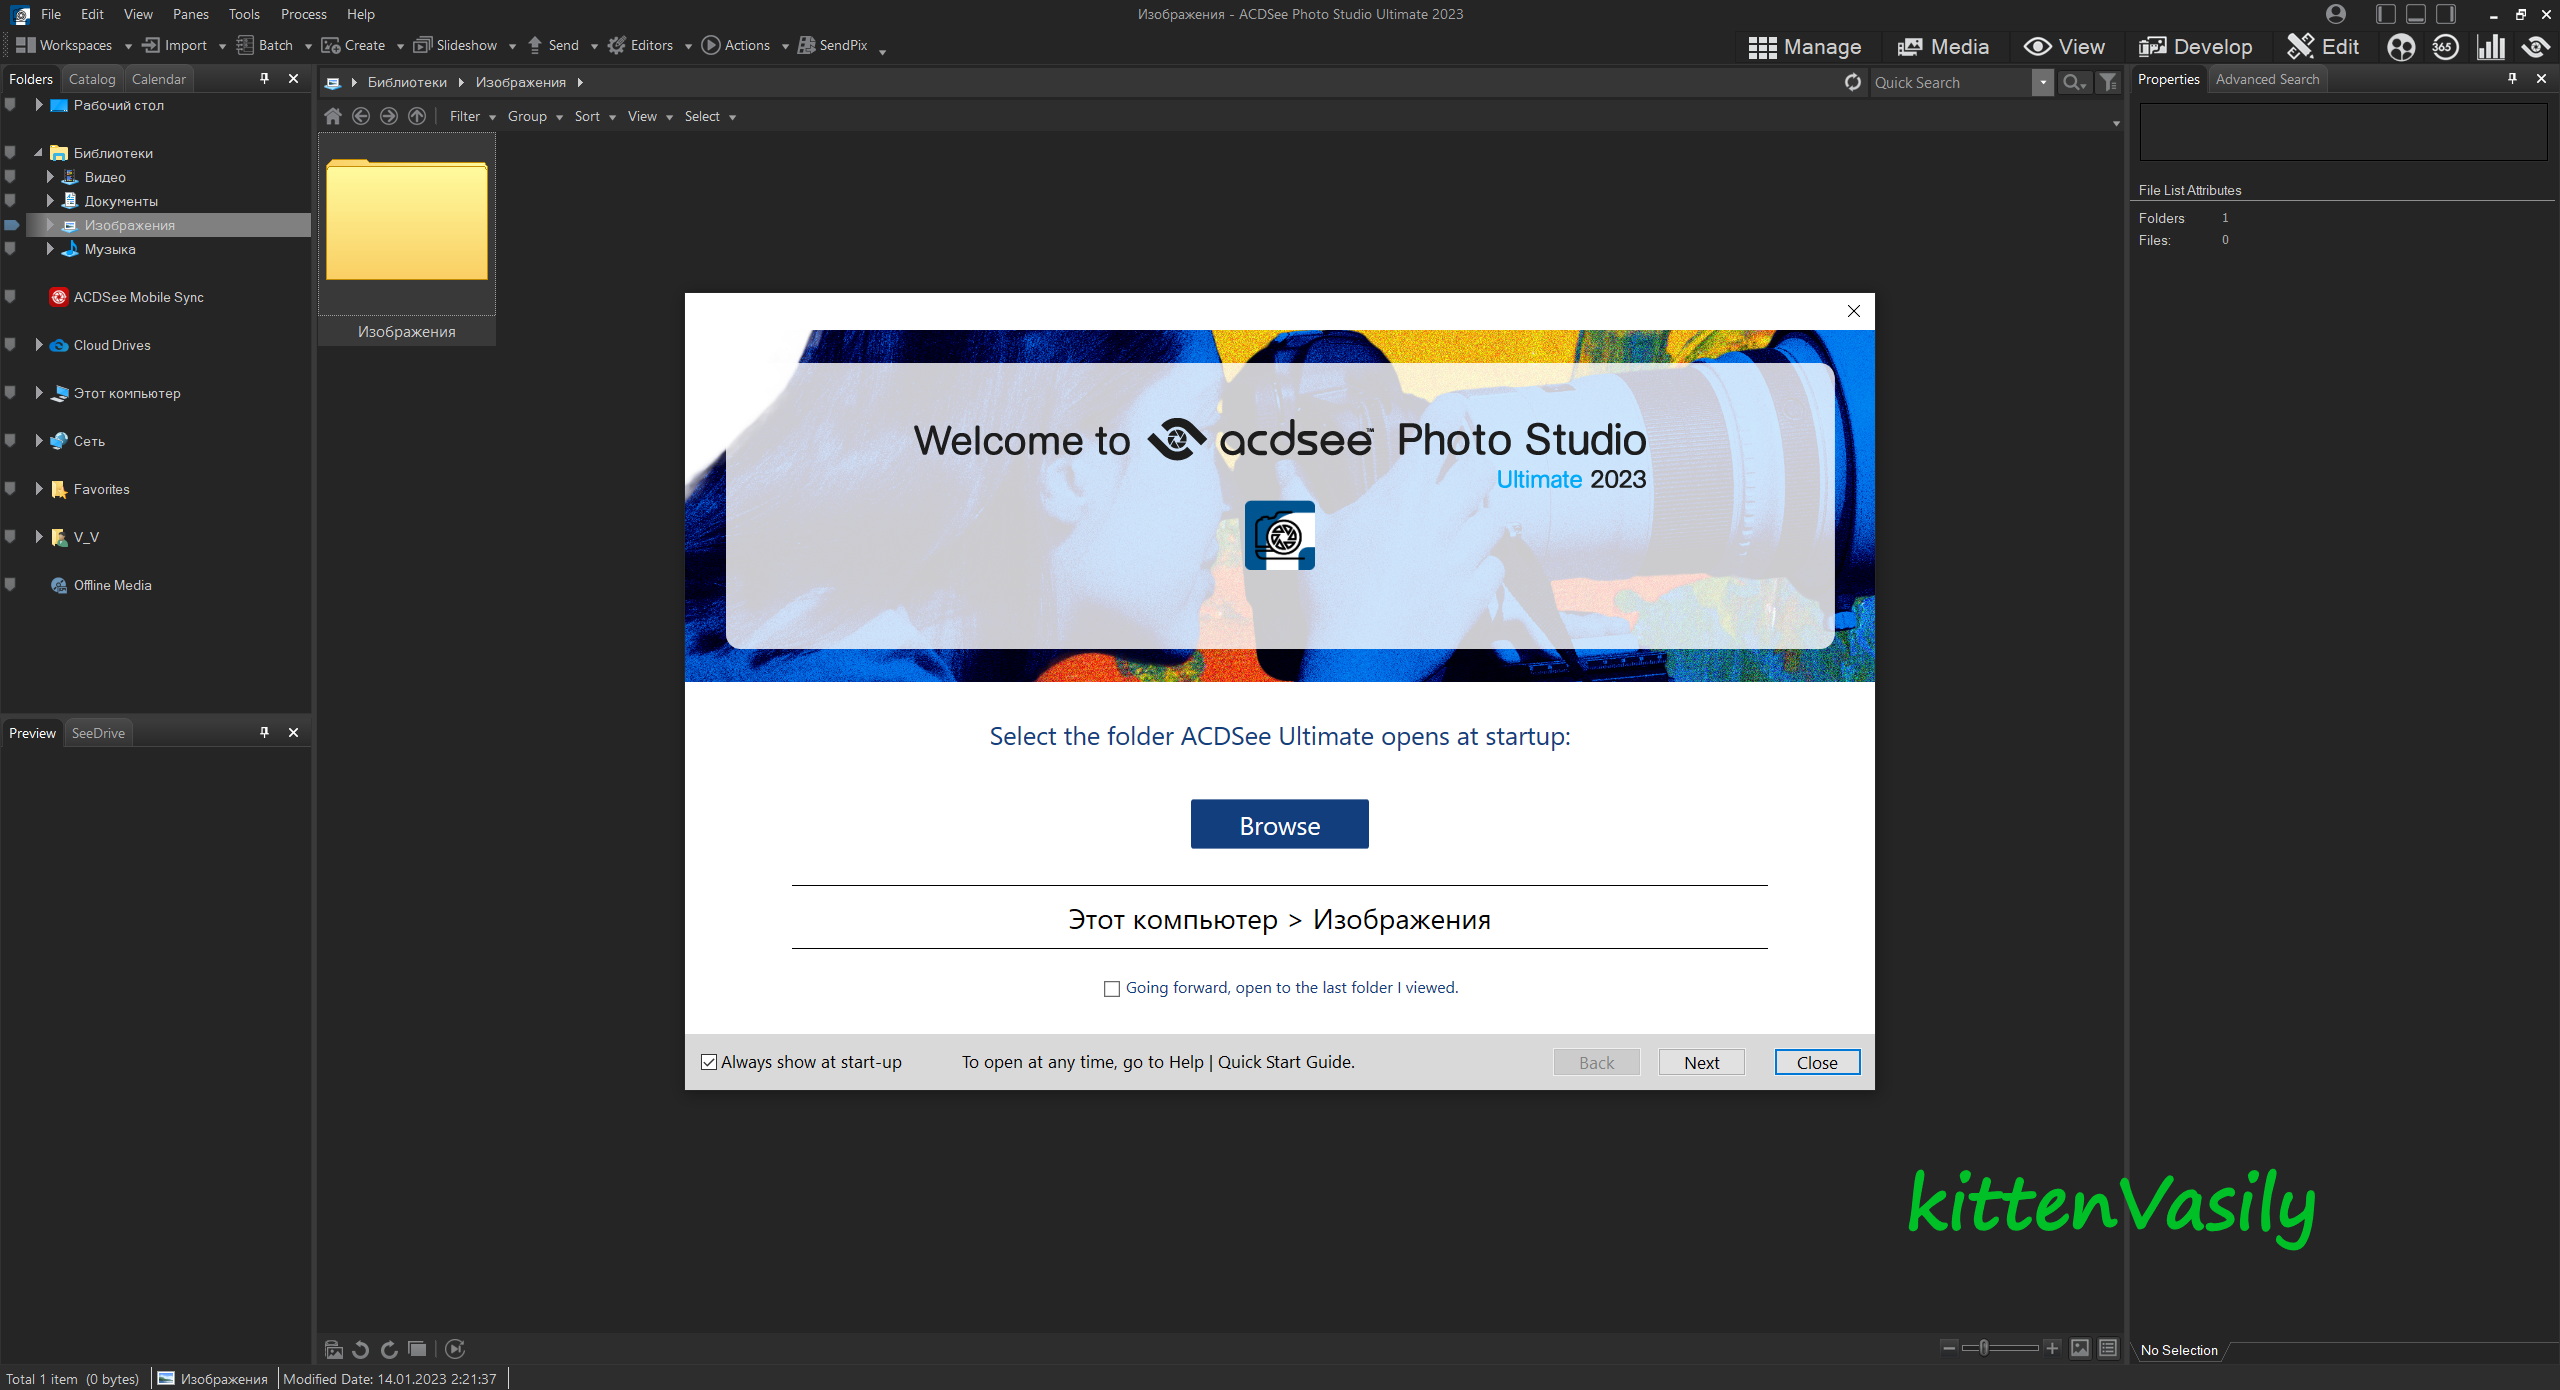Viewport: 2560px width, 1390px height.
Task: Pin the Properties pane
Action: coord(2512,78)
